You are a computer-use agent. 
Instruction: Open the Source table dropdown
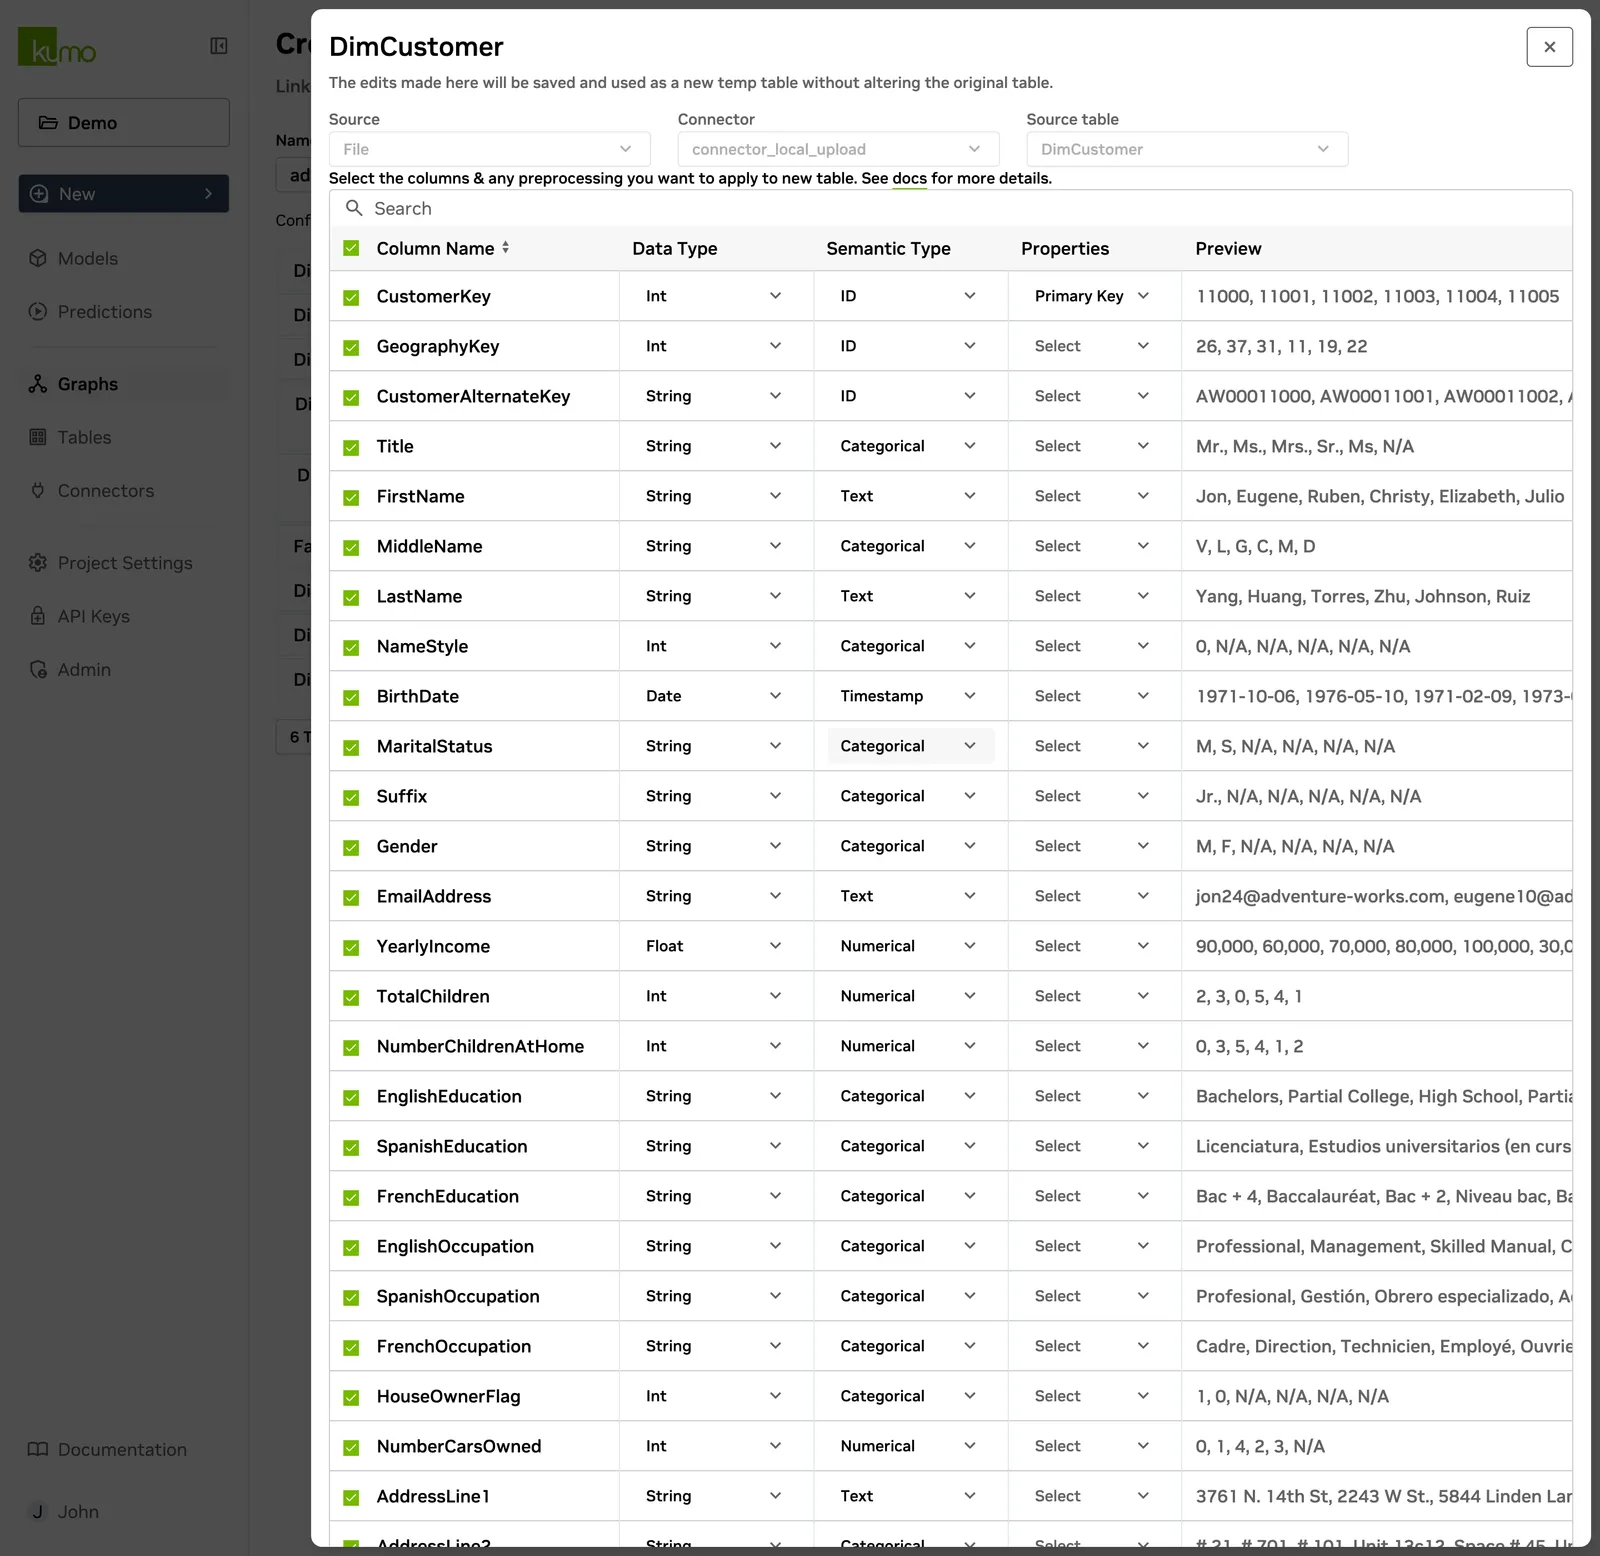(1187, 149)
